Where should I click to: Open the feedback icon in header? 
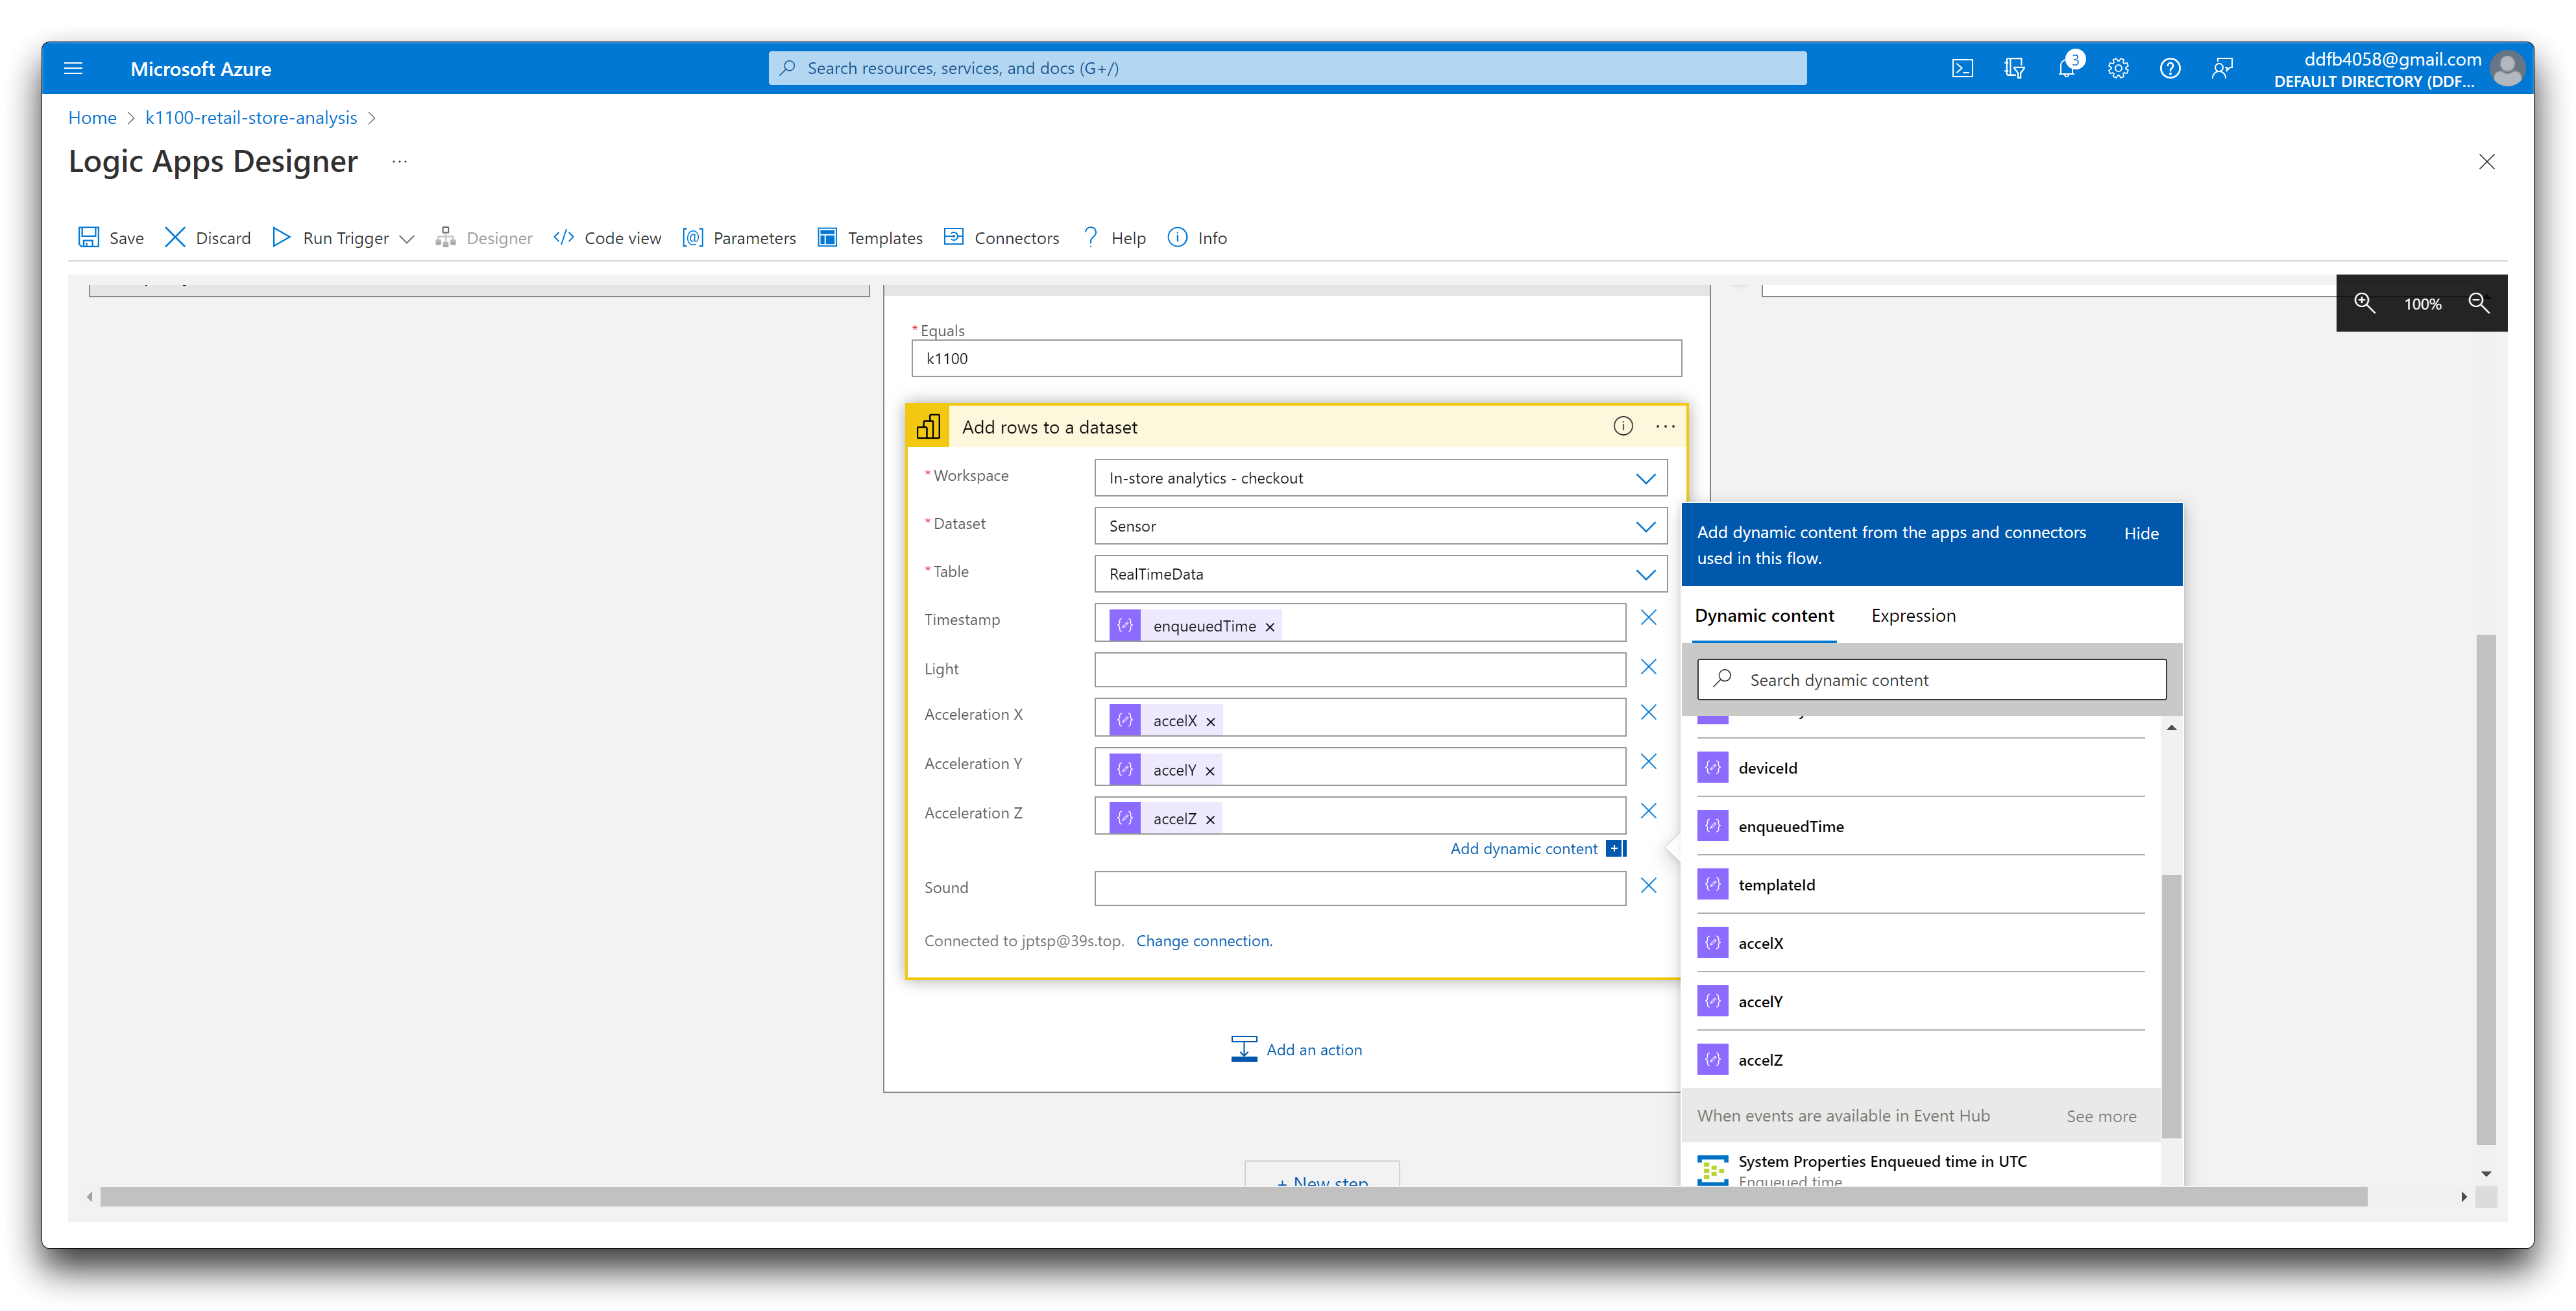tap(2222, 68)
